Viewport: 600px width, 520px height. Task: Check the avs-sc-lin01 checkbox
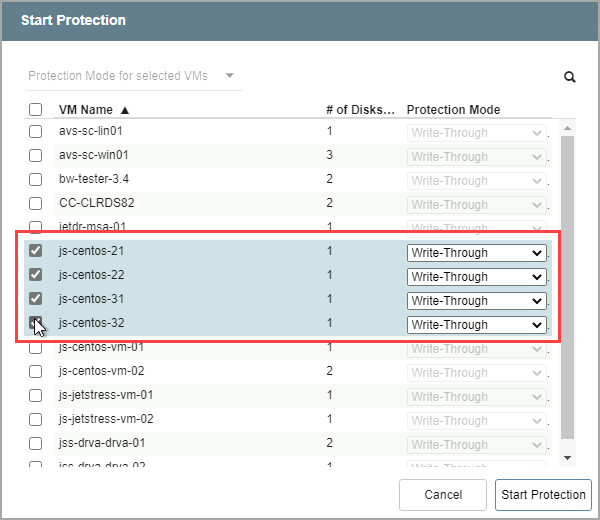pos(35,131)
